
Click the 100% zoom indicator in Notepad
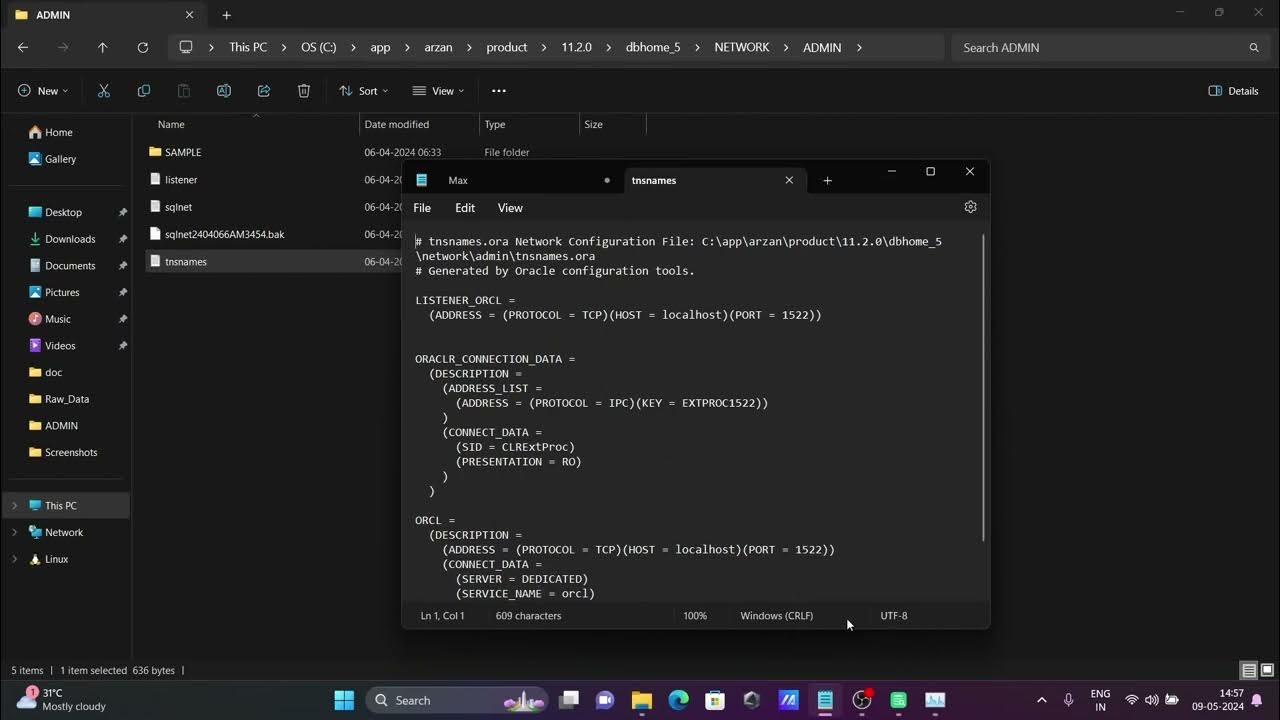[695, 616]
